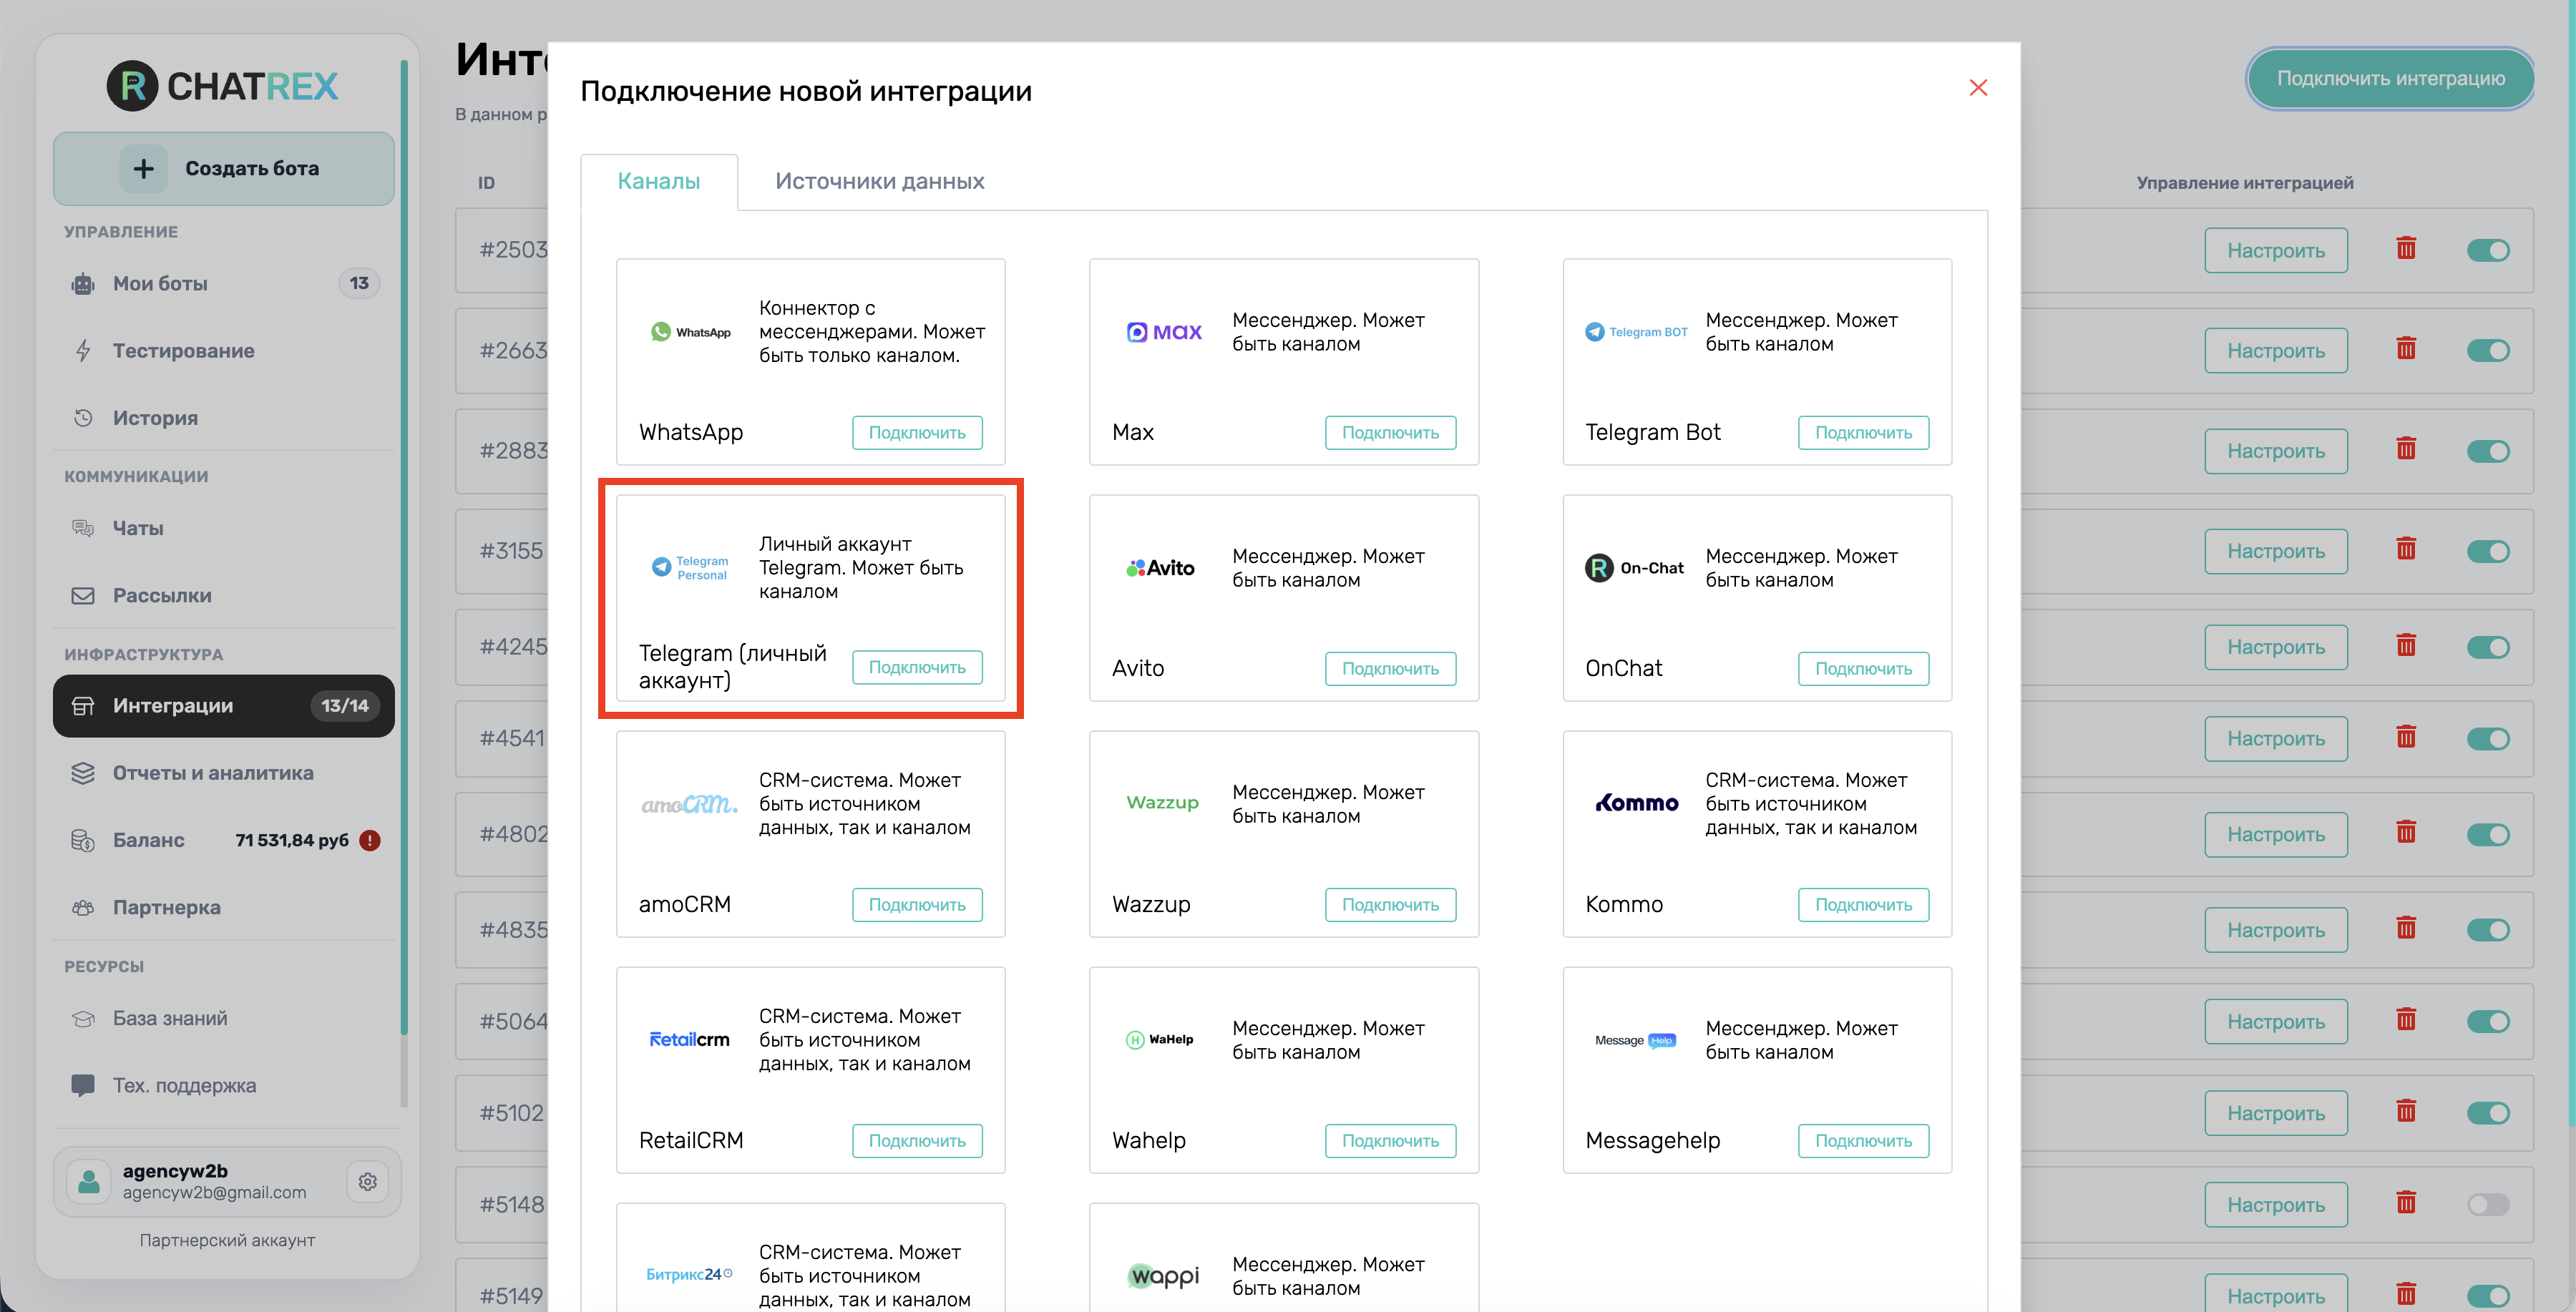Connect the Avito channel
This screenshot has height=1312, width=2576.
1390,669
